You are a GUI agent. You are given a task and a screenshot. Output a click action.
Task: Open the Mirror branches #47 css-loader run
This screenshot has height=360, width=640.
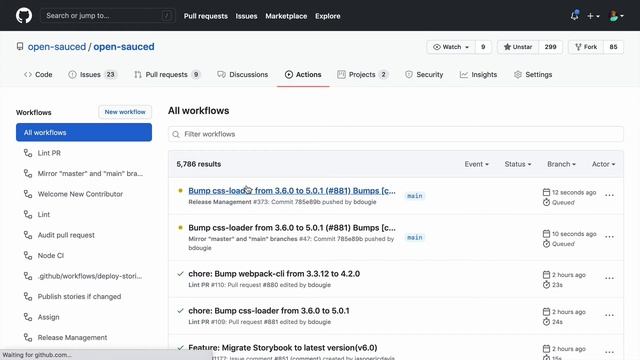pyautogui.click(x=292, y=228)
